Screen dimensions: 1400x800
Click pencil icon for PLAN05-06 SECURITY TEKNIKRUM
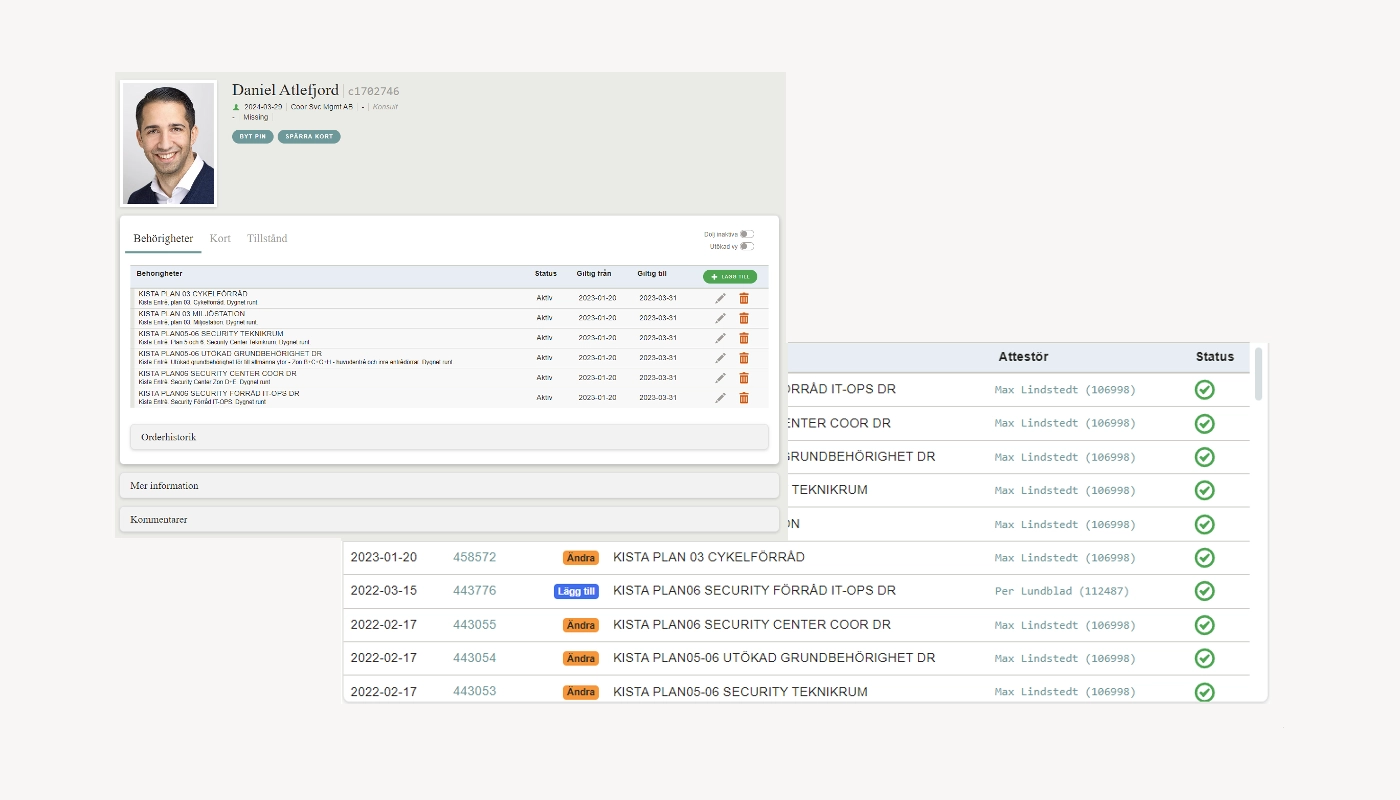click(720, 338)
